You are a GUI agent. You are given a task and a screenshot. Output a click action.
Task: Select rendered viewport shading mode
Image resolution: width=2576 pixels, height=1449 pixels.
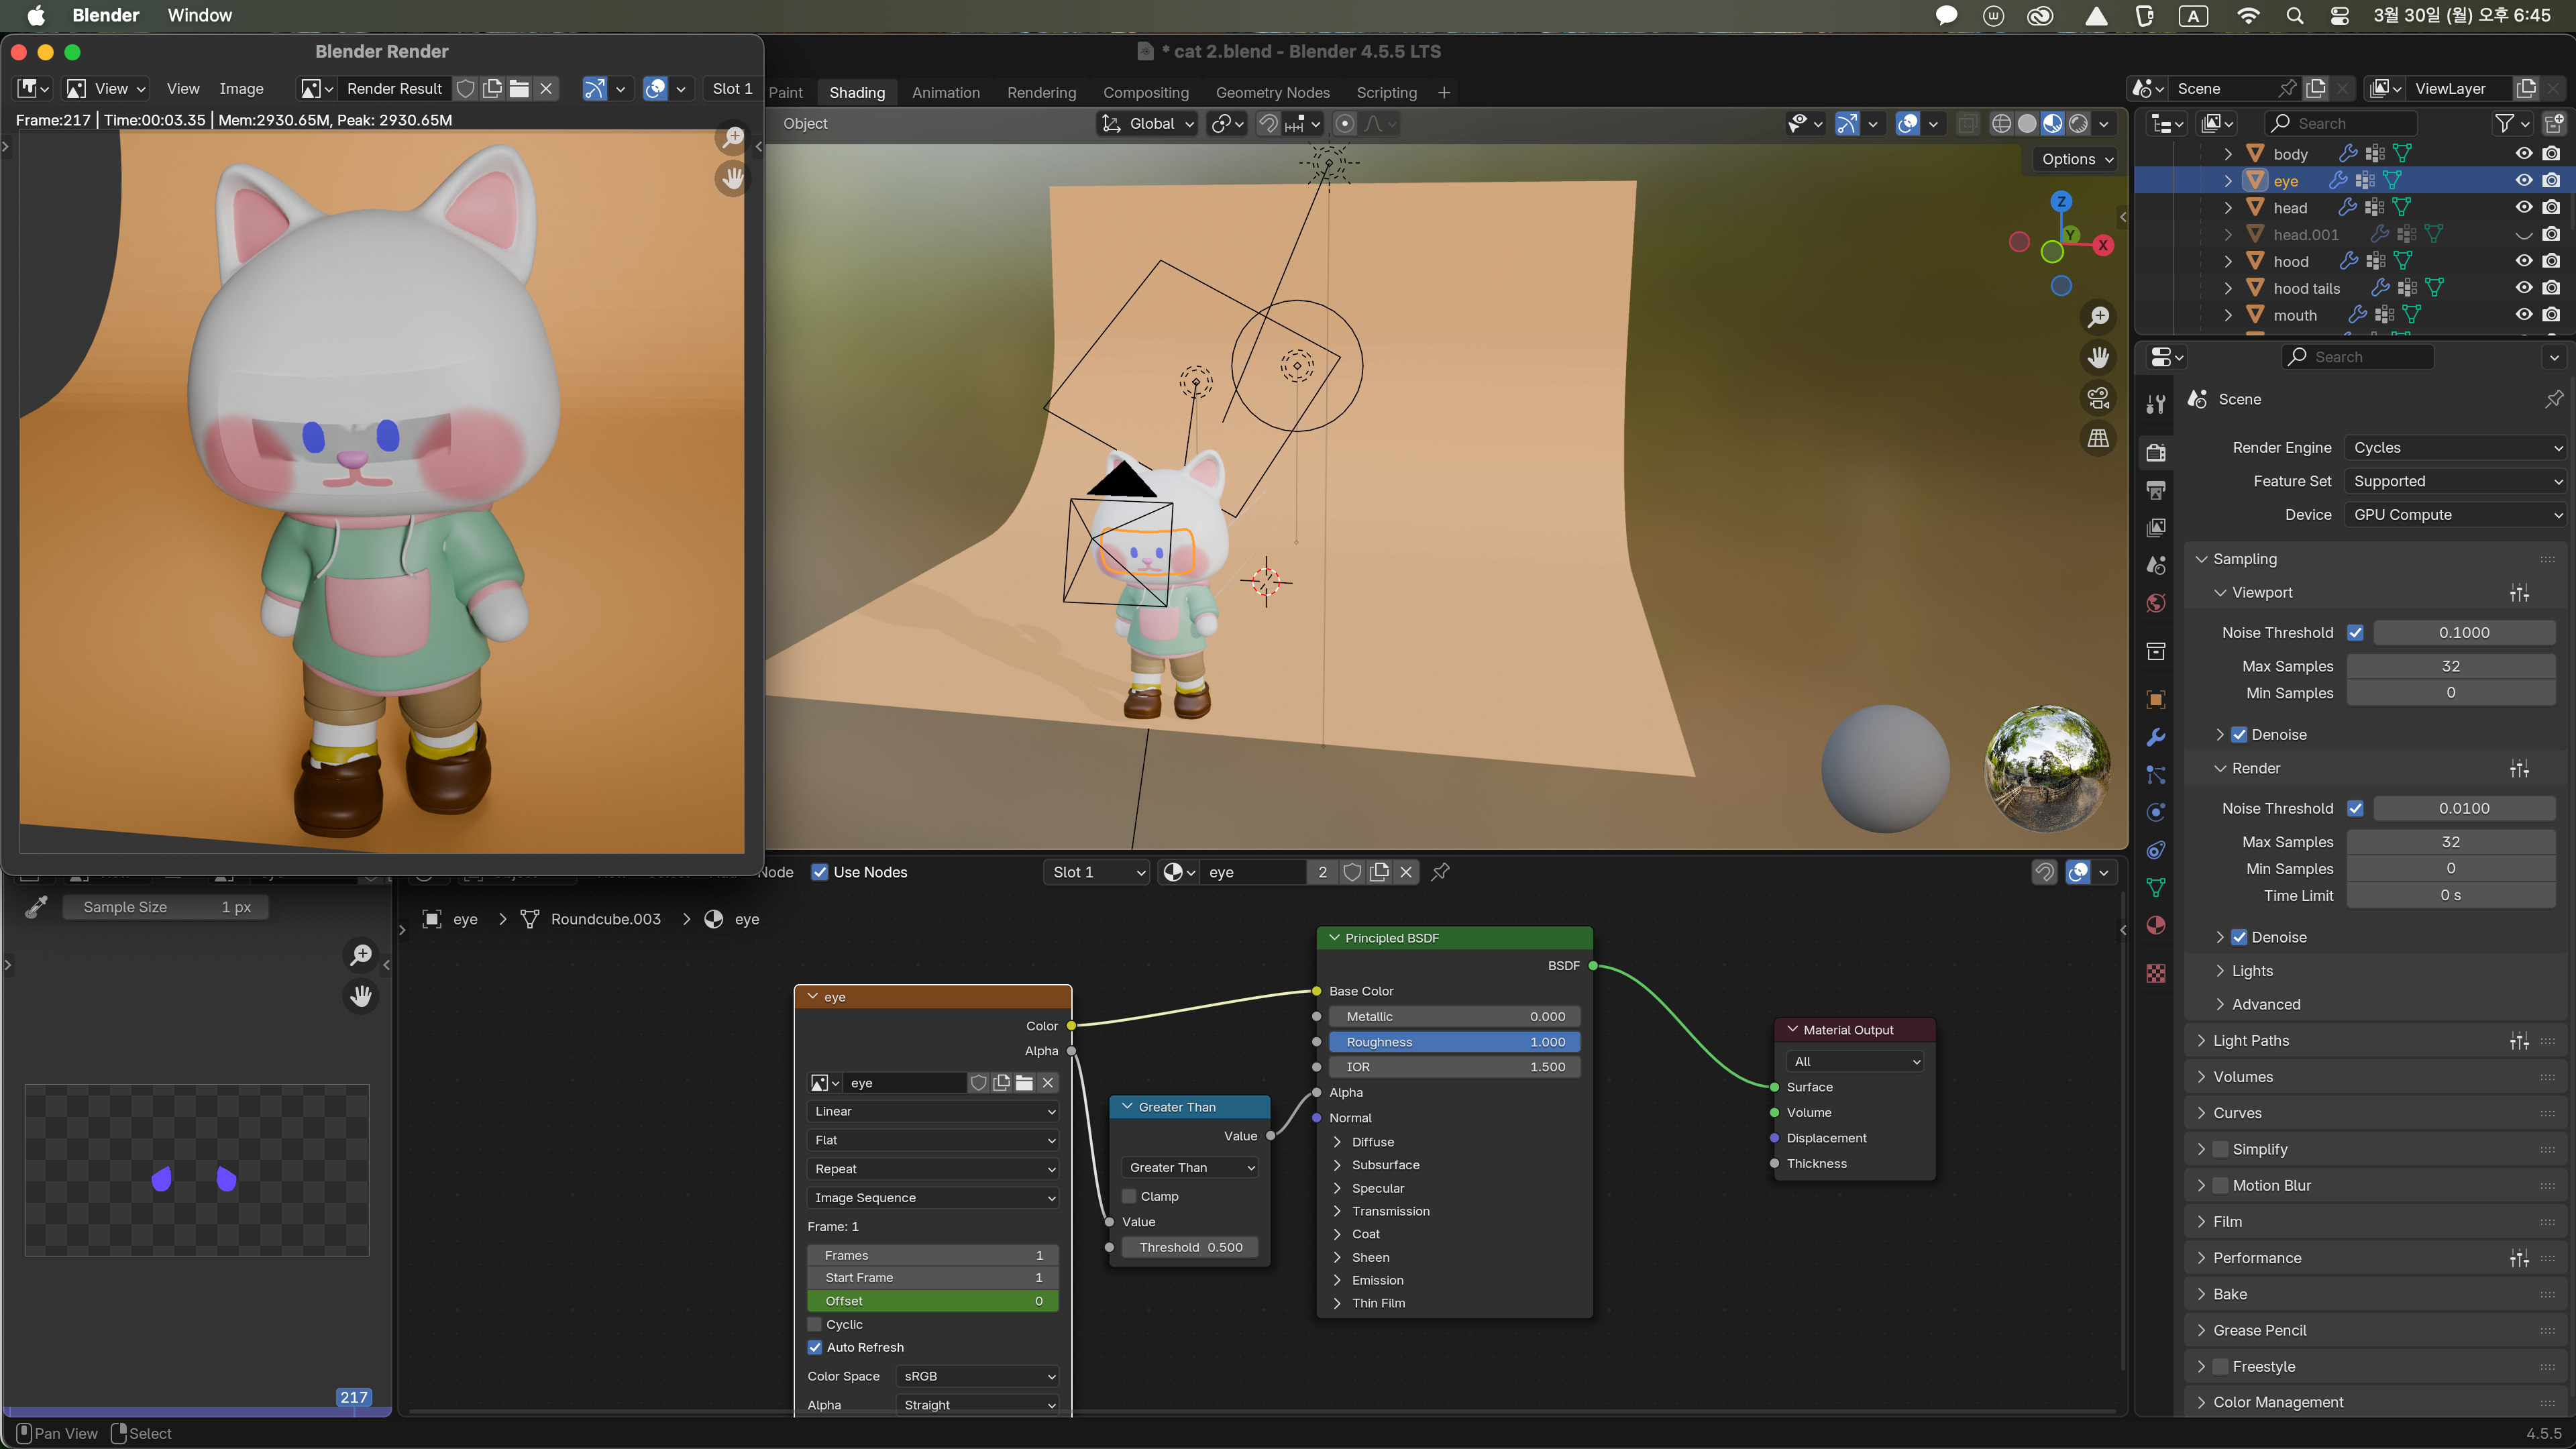click(x=2078, y=124)
